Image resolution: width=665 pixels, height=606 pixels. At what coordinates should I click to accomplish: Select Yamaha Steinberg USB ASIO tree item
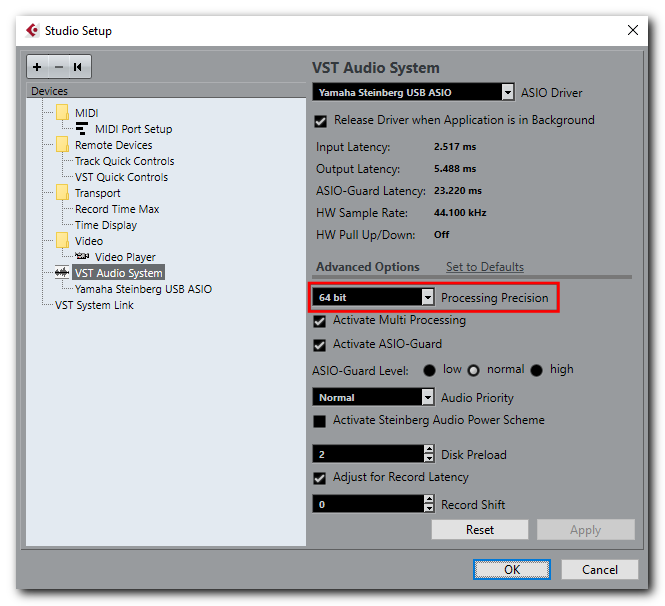click(143, 289)
